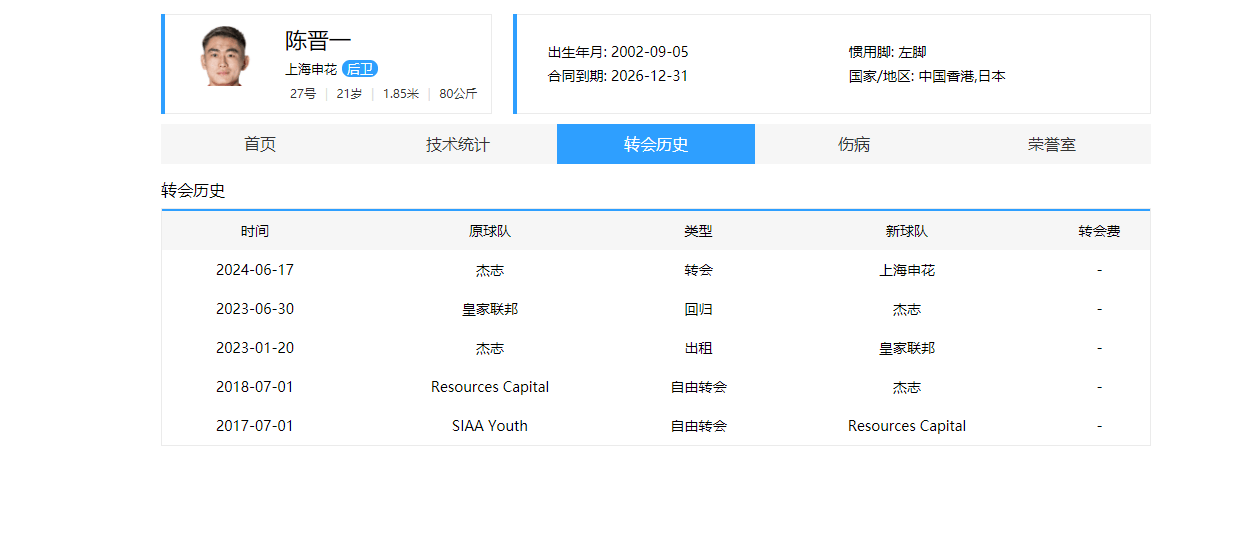Screen dimensions: 1260x540
Task: Click the 后卫 position badge
Action: click(360, 69)
